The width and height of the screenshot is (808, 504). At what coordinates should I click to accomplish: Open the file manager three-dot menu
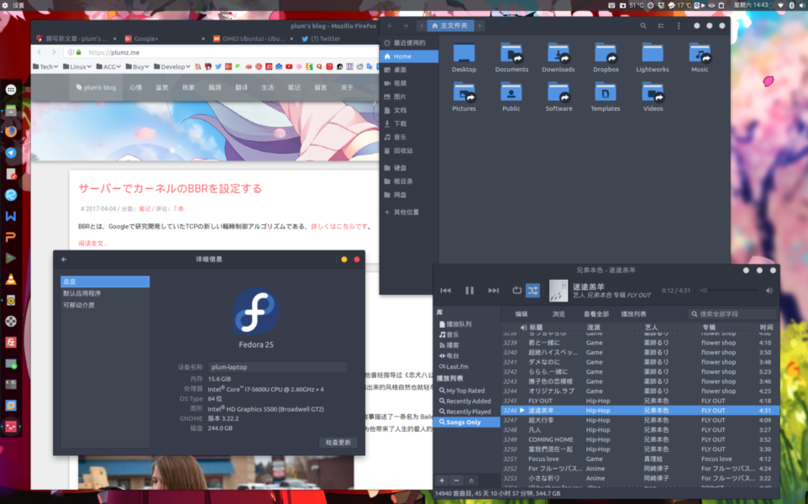(x=678, y=26)
